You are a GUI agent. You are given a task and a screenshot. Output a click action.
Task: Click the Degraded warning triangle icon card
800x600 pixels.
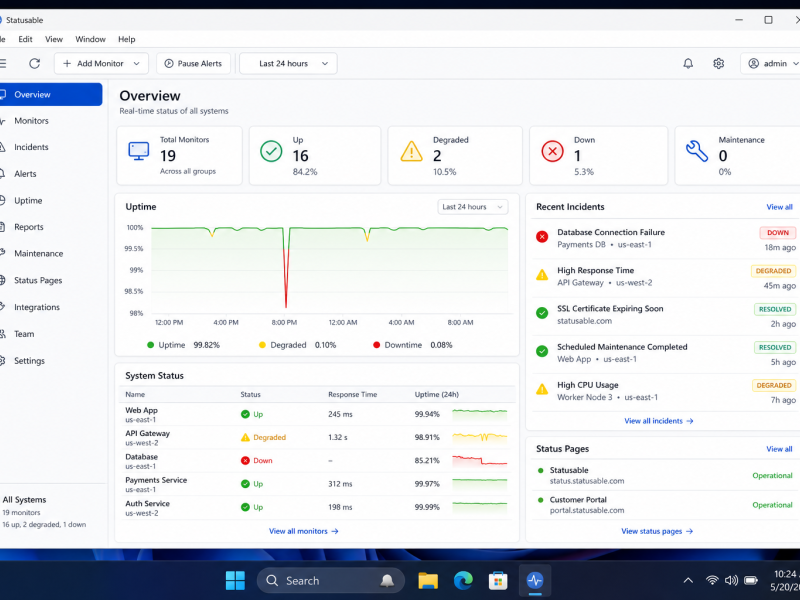[x=411, y=151]
